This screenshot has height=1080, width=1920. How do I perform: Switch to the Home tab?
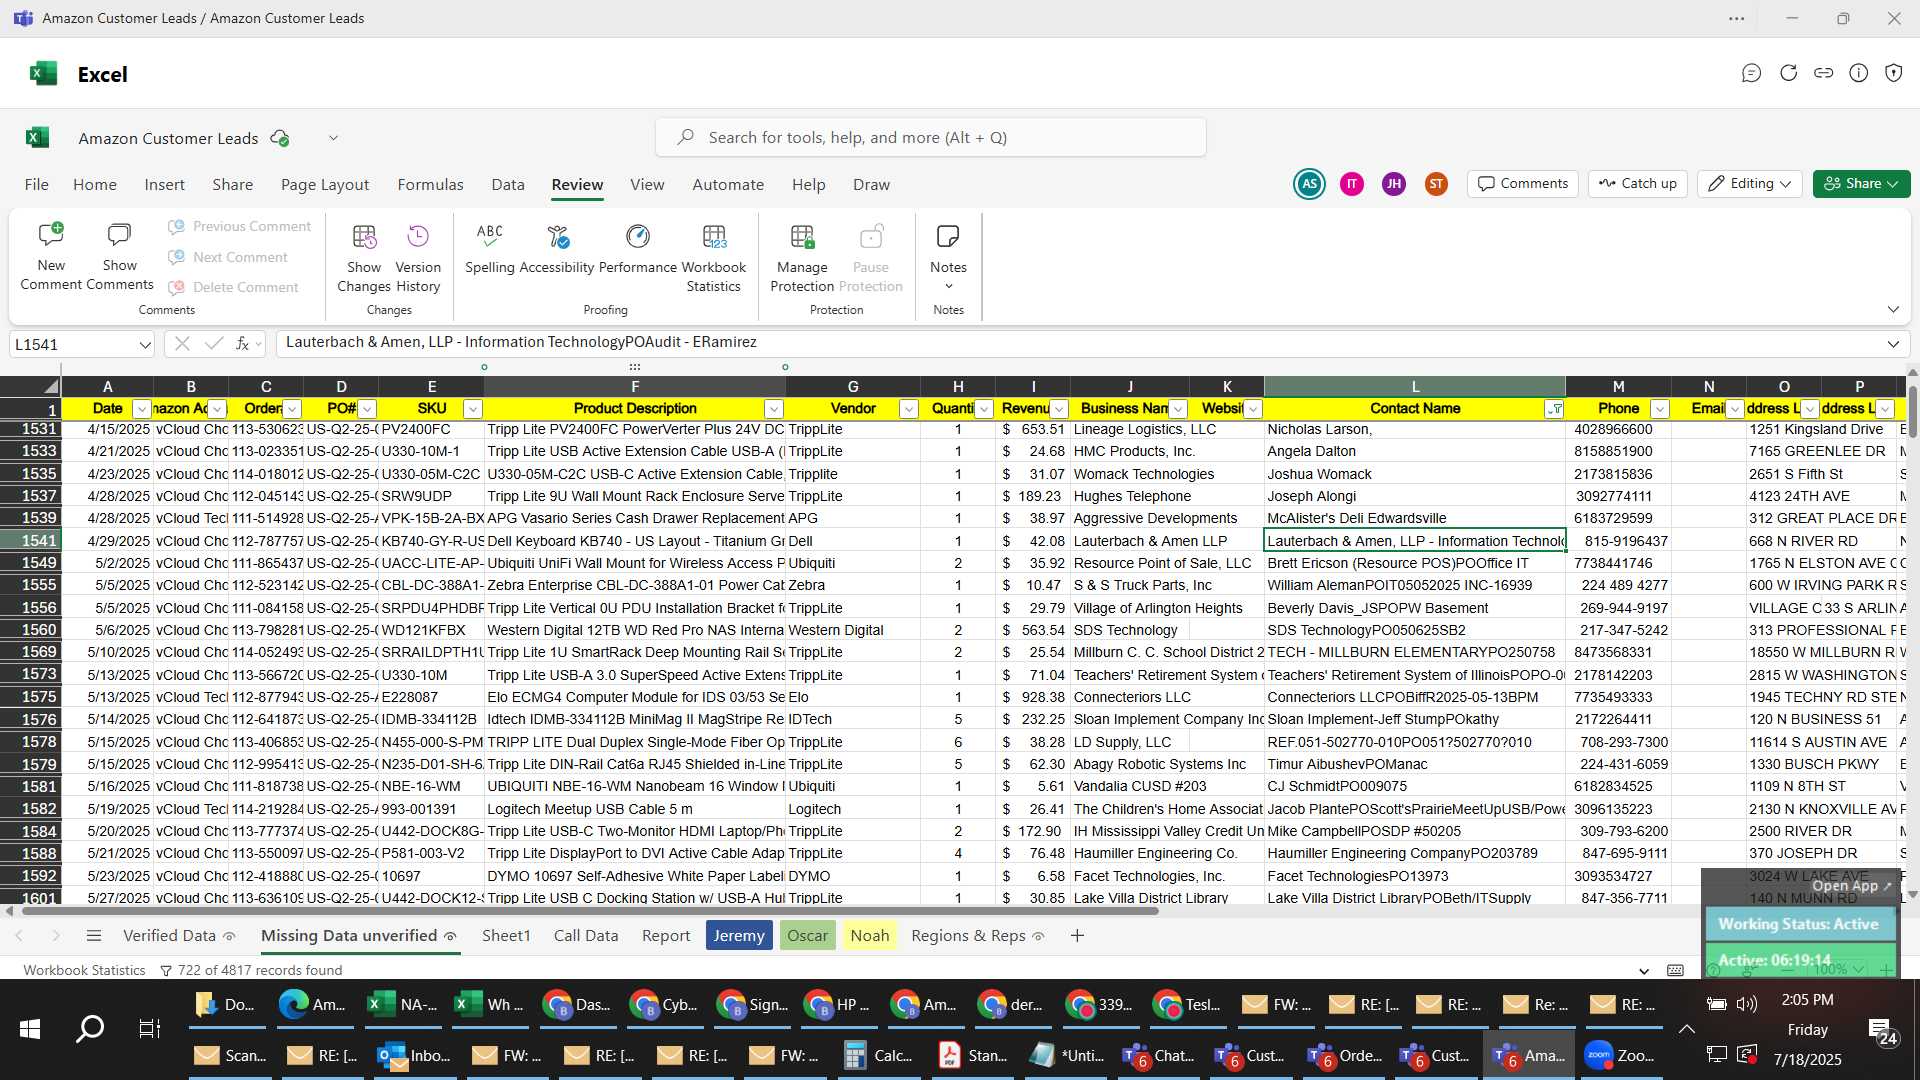pos(95,185)
